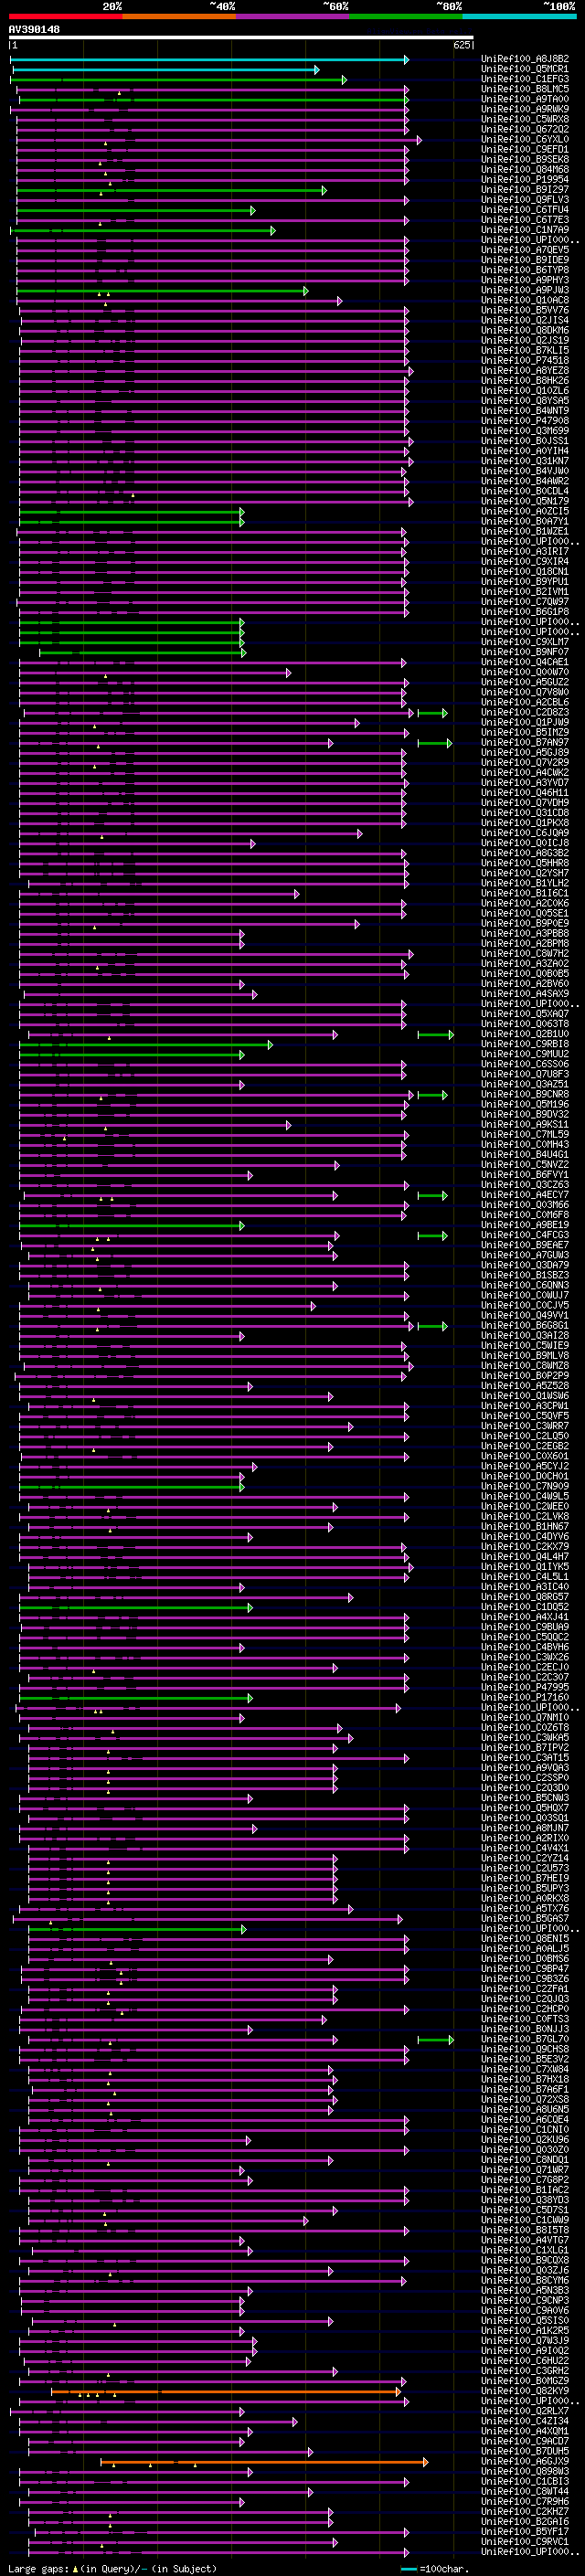The width and height of the screenshot is (585, 2576).
Task: Click the UniRef100_Q7V2R9 label
Action: click(x=525, y=762)
